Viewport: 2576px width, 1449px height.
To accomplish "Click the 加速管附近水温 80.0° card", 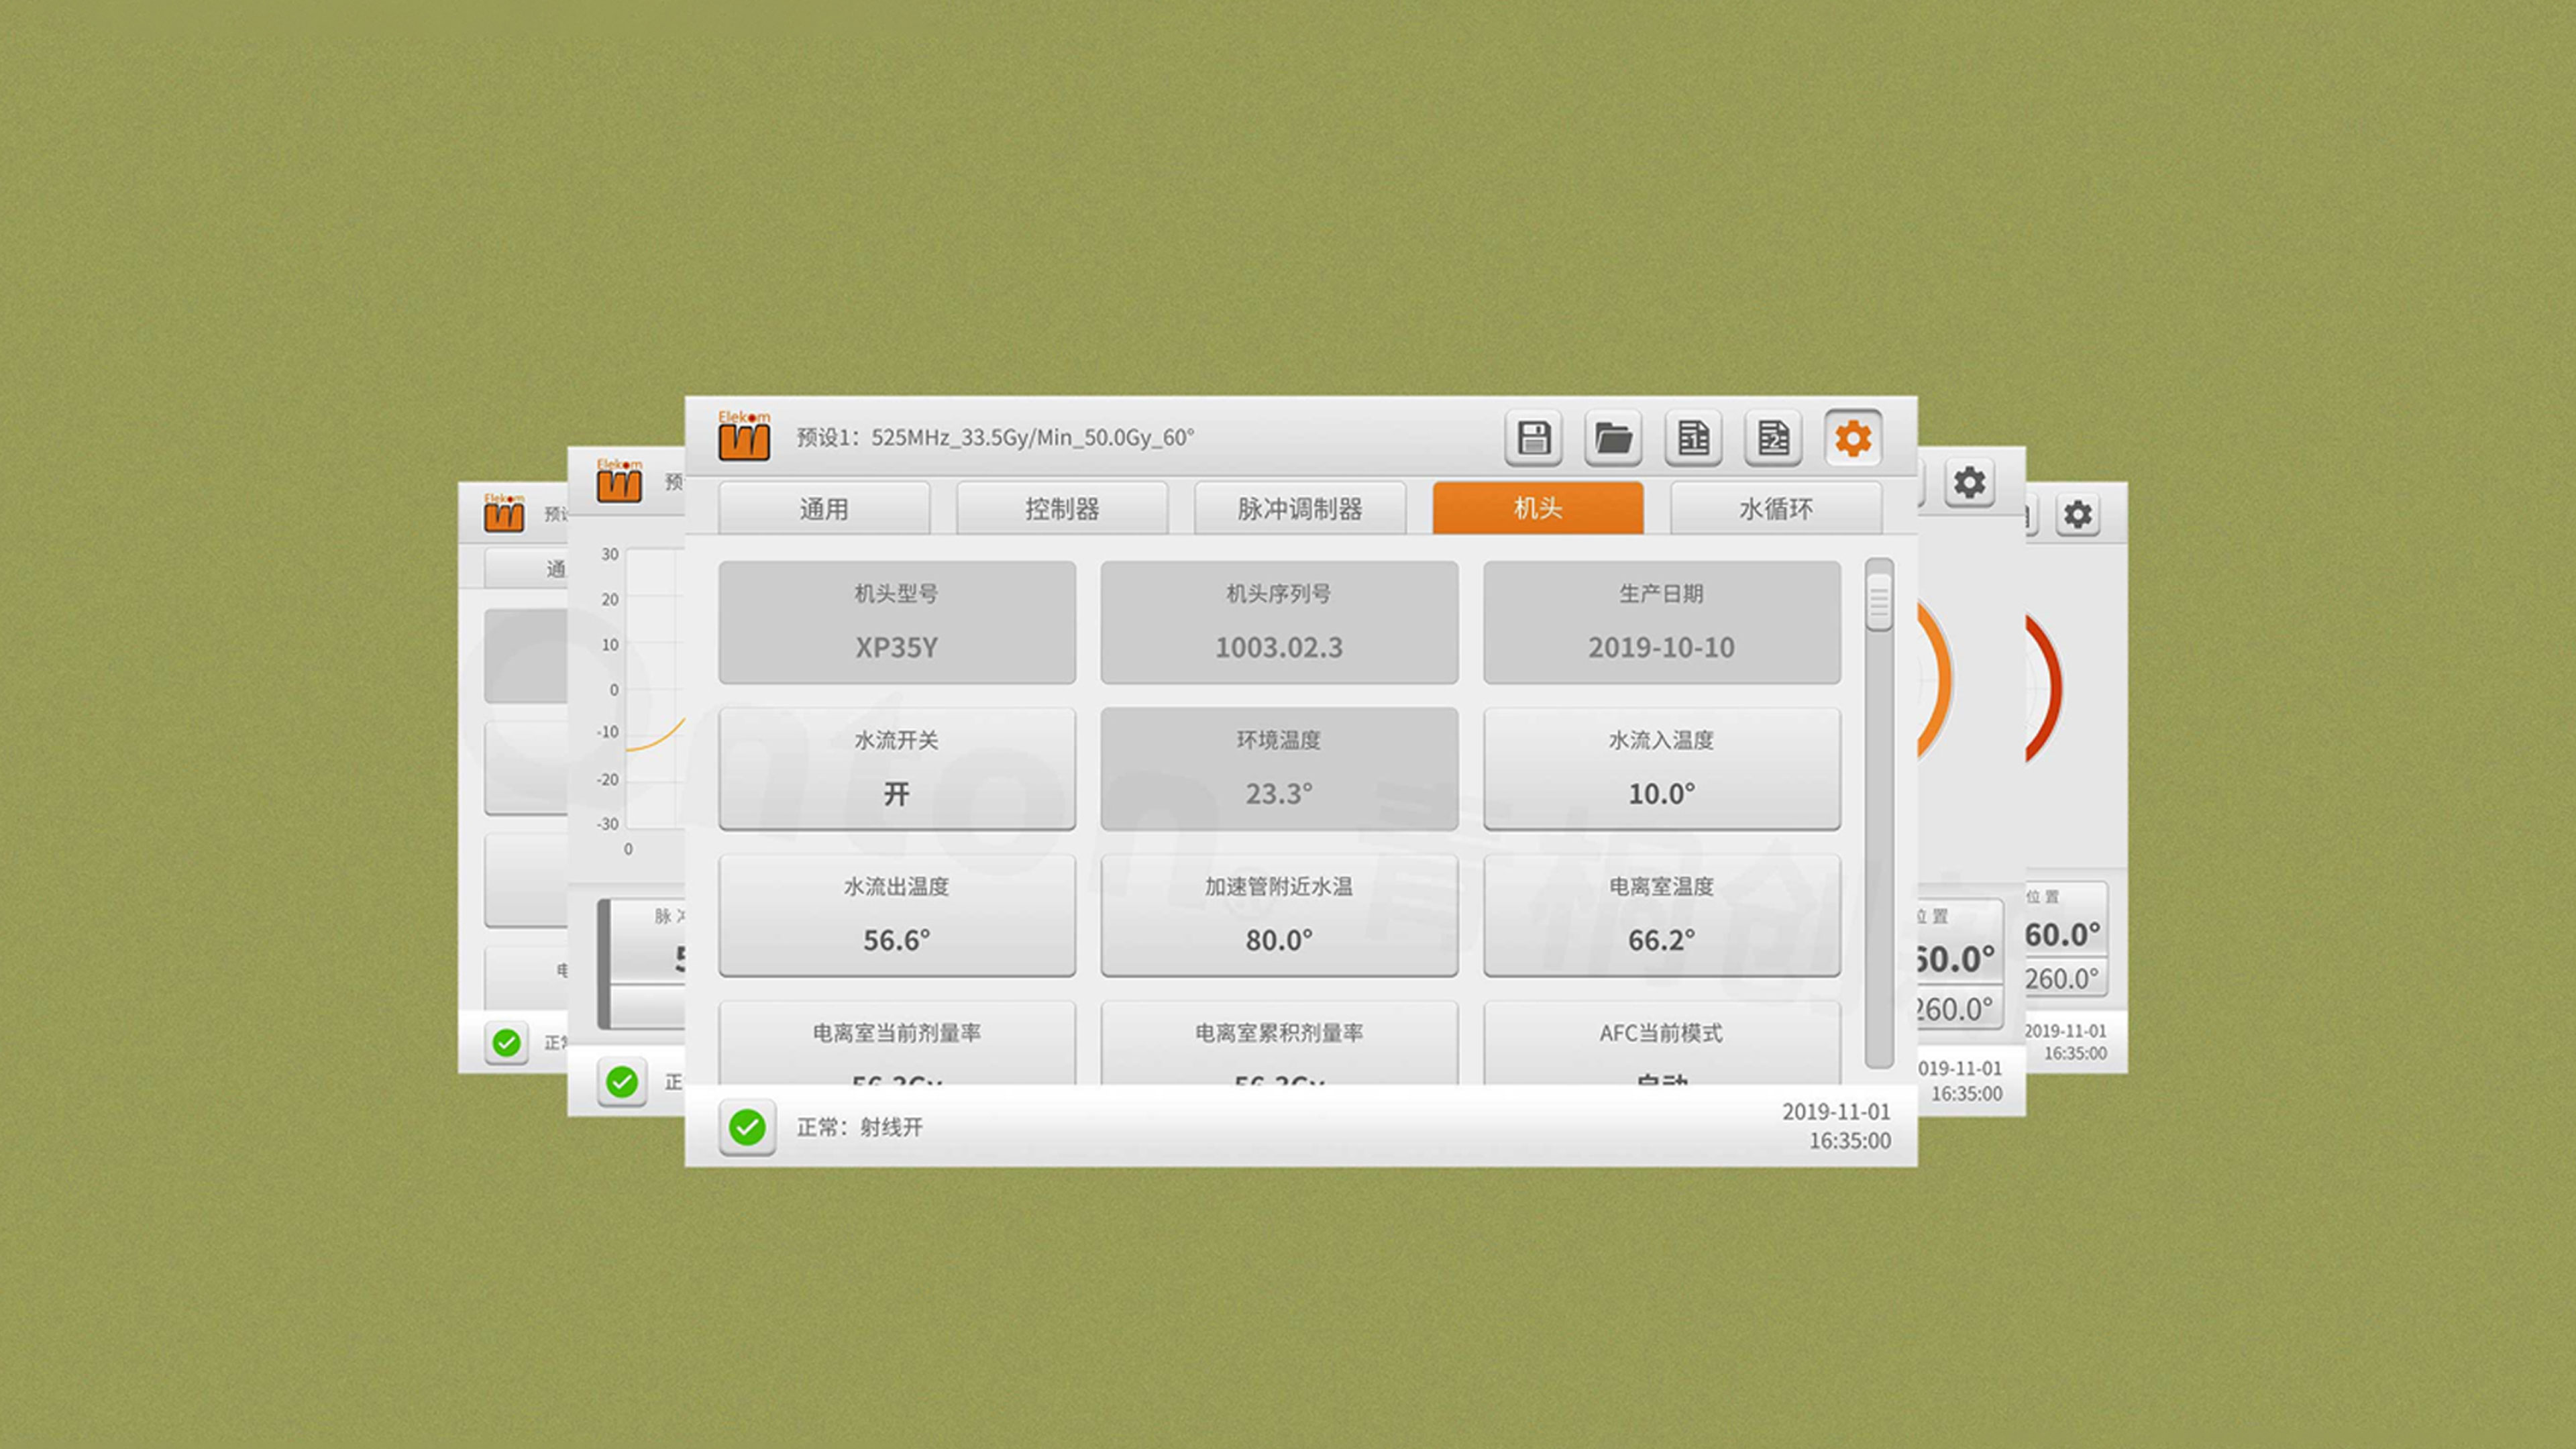I will coord(1279,915).
